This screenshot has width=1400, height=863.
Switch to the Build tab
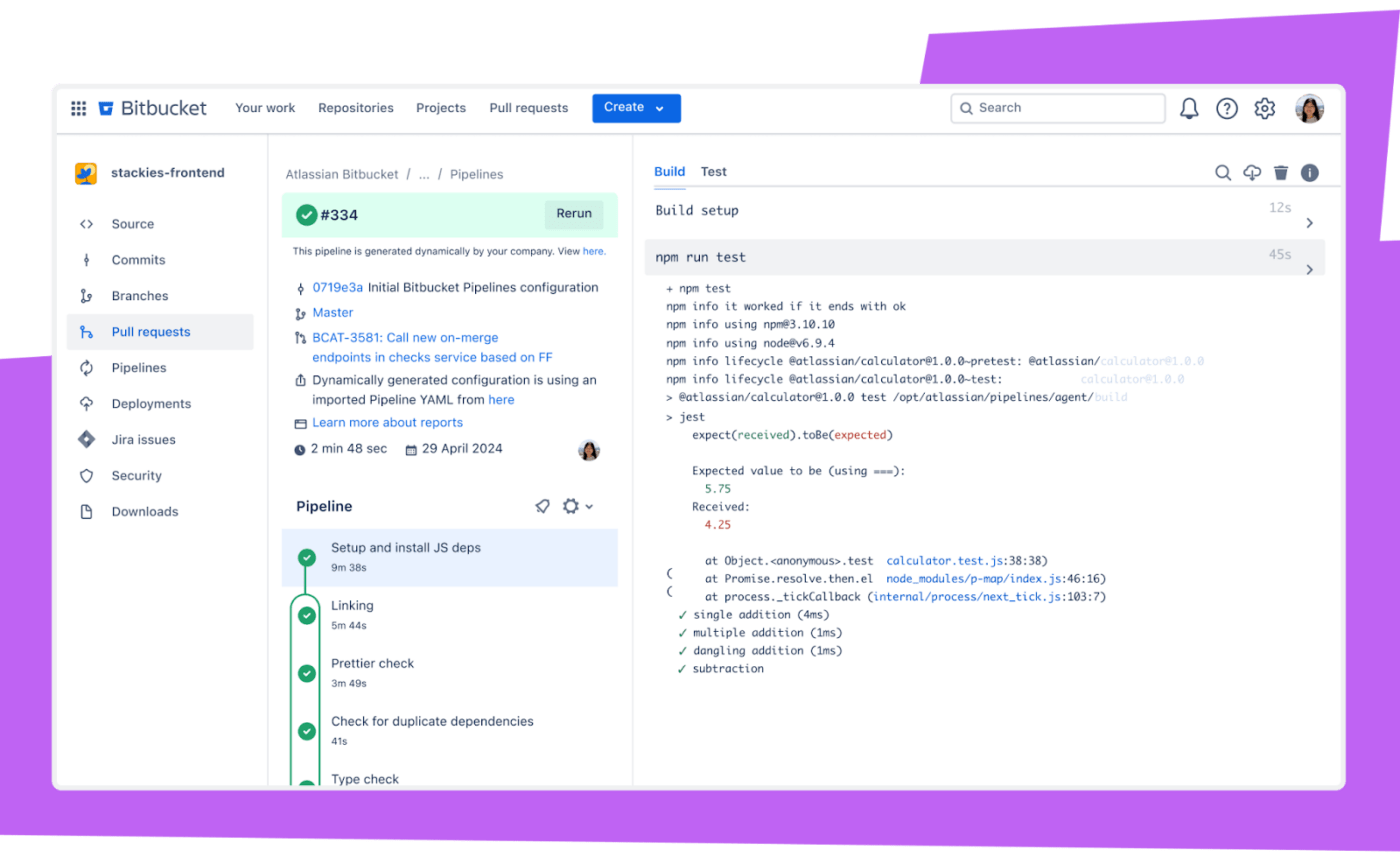[670, 172]
